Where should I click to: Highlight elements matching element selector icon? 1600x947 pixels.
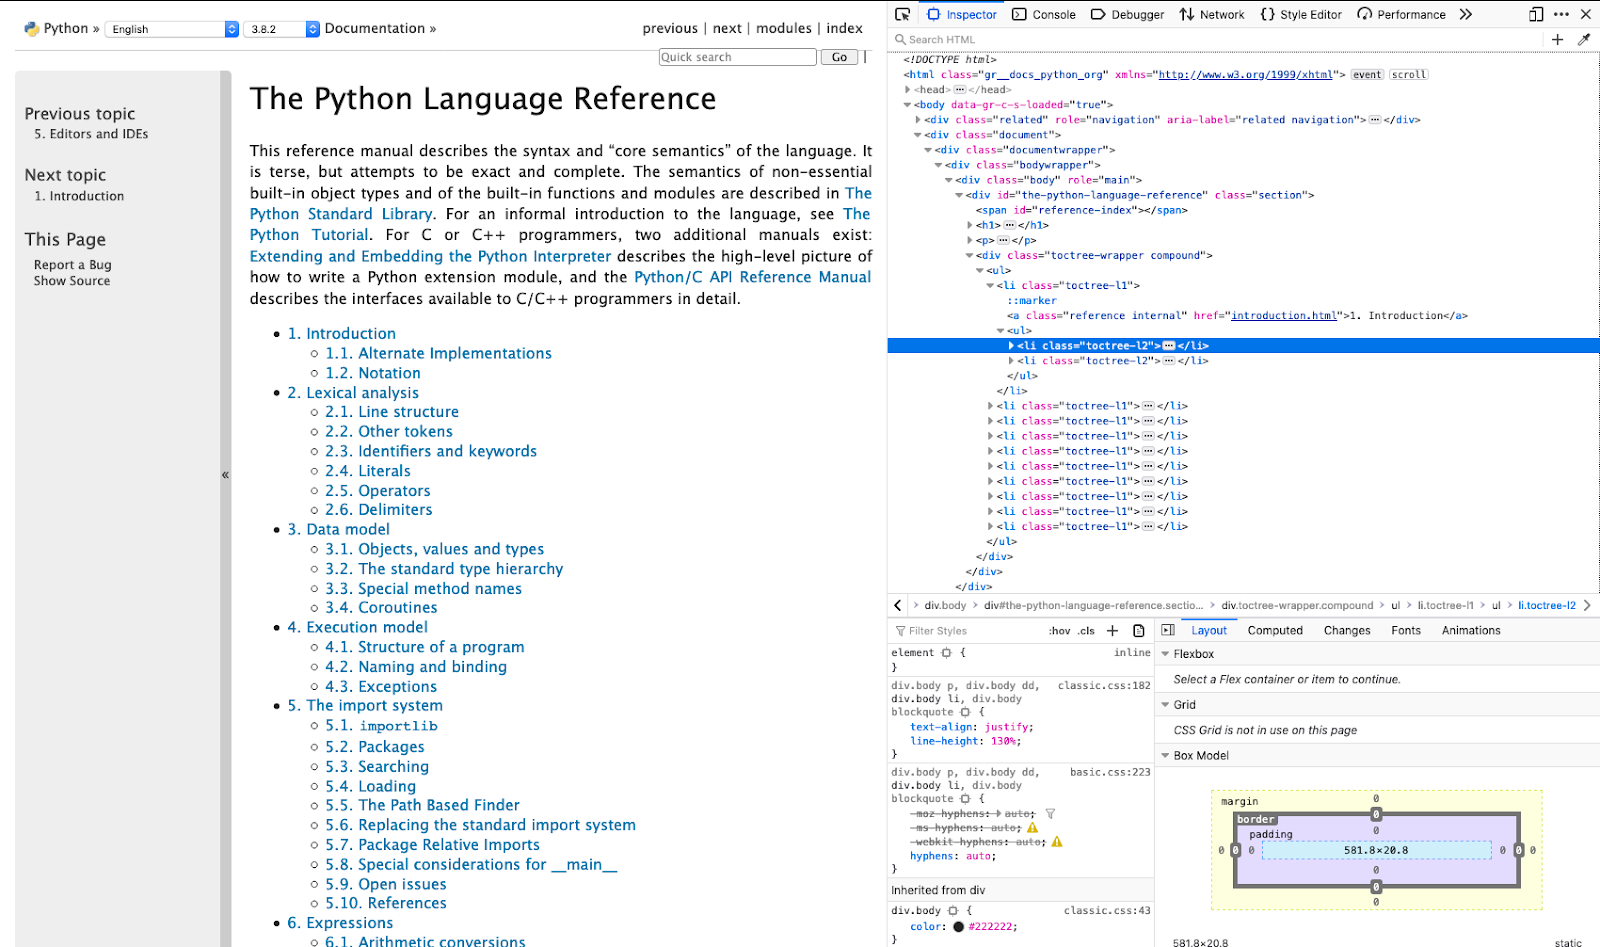[946, 653]
